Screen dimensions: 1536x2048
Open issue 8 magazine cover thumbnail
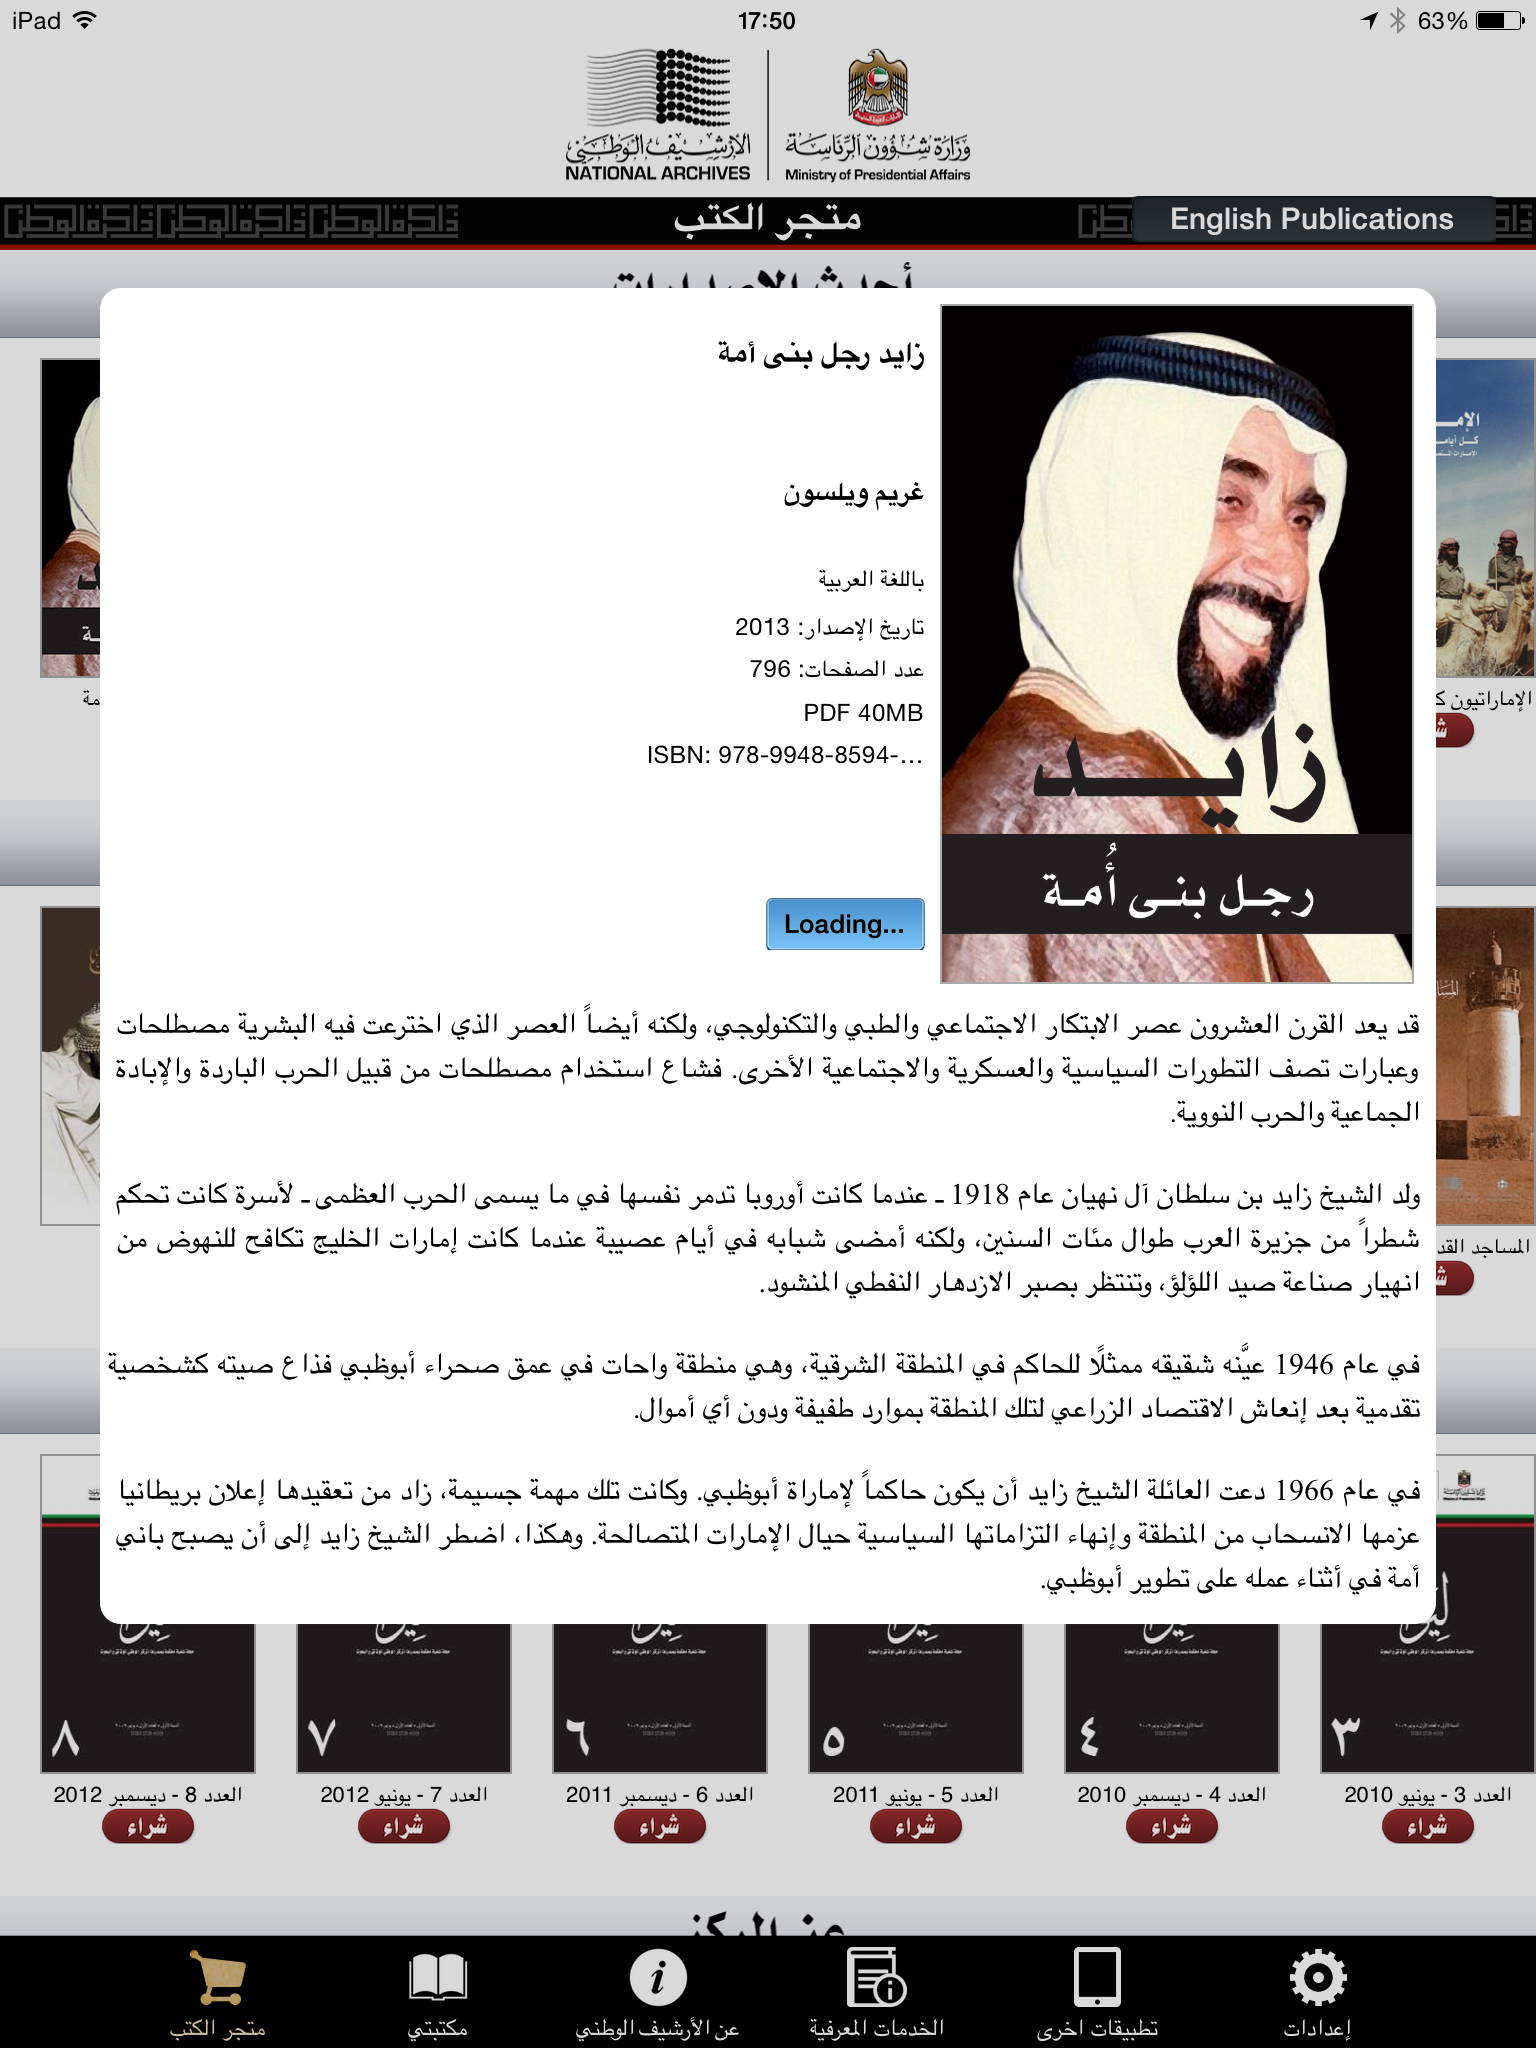point(148,1698)
